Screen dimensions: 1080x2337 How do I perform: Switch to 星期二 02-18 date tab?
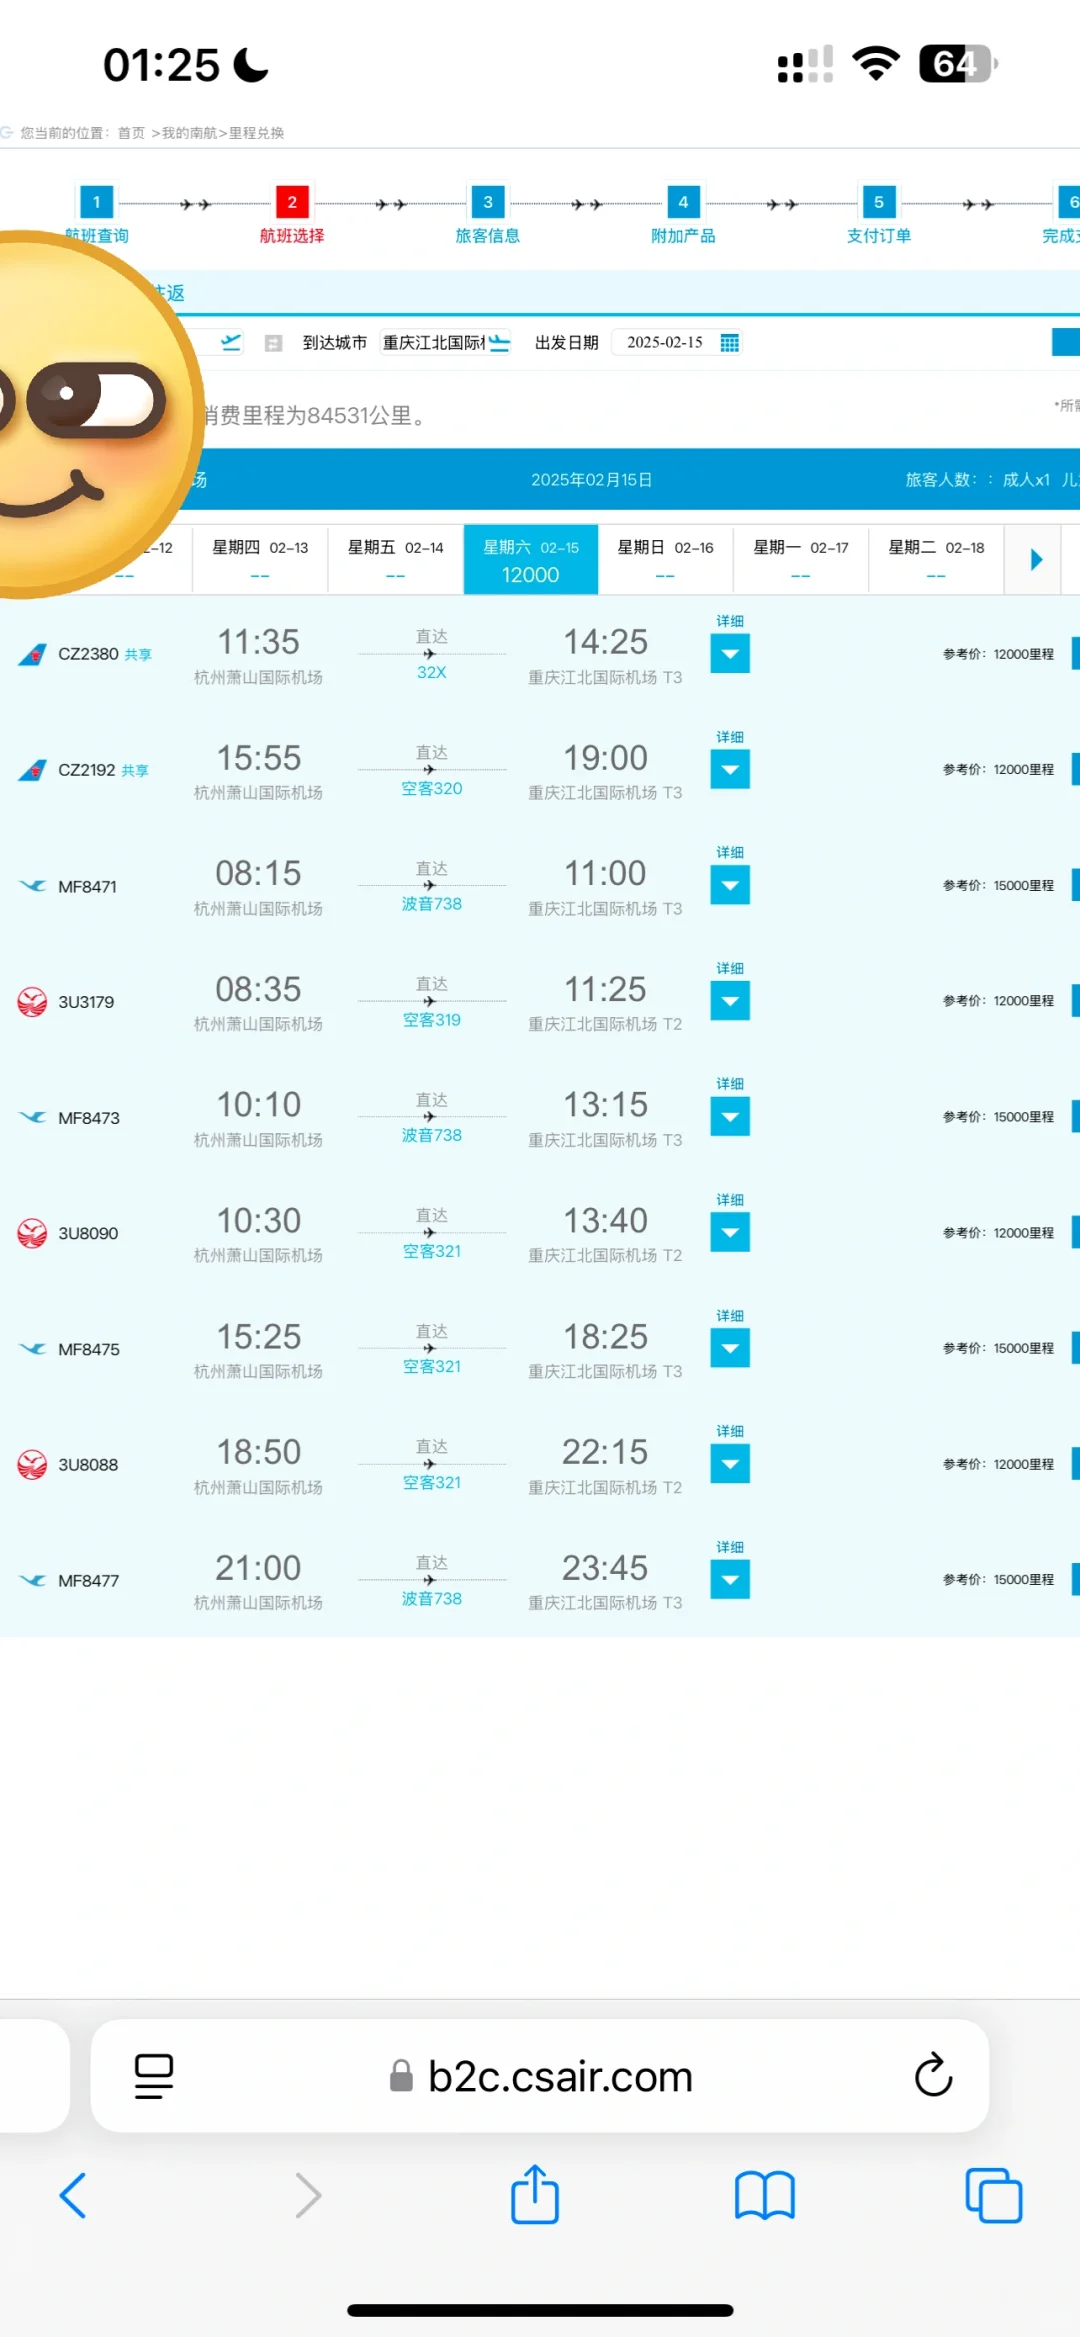click(x=936, y=559)
